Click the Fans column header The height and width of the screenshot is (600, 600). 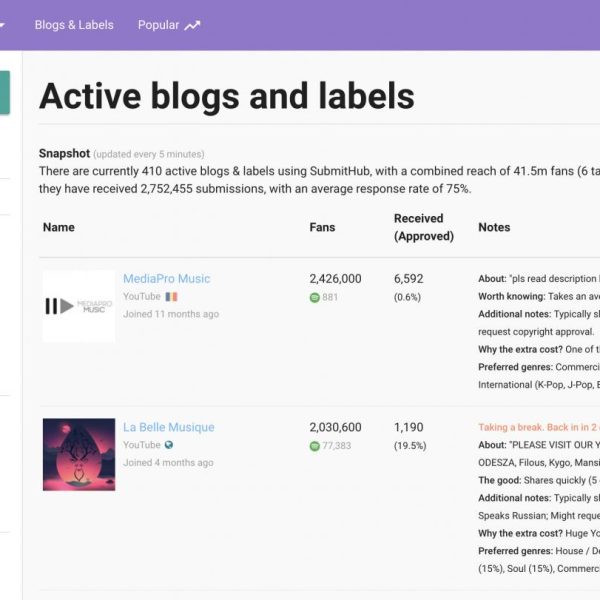click(322, 227)
